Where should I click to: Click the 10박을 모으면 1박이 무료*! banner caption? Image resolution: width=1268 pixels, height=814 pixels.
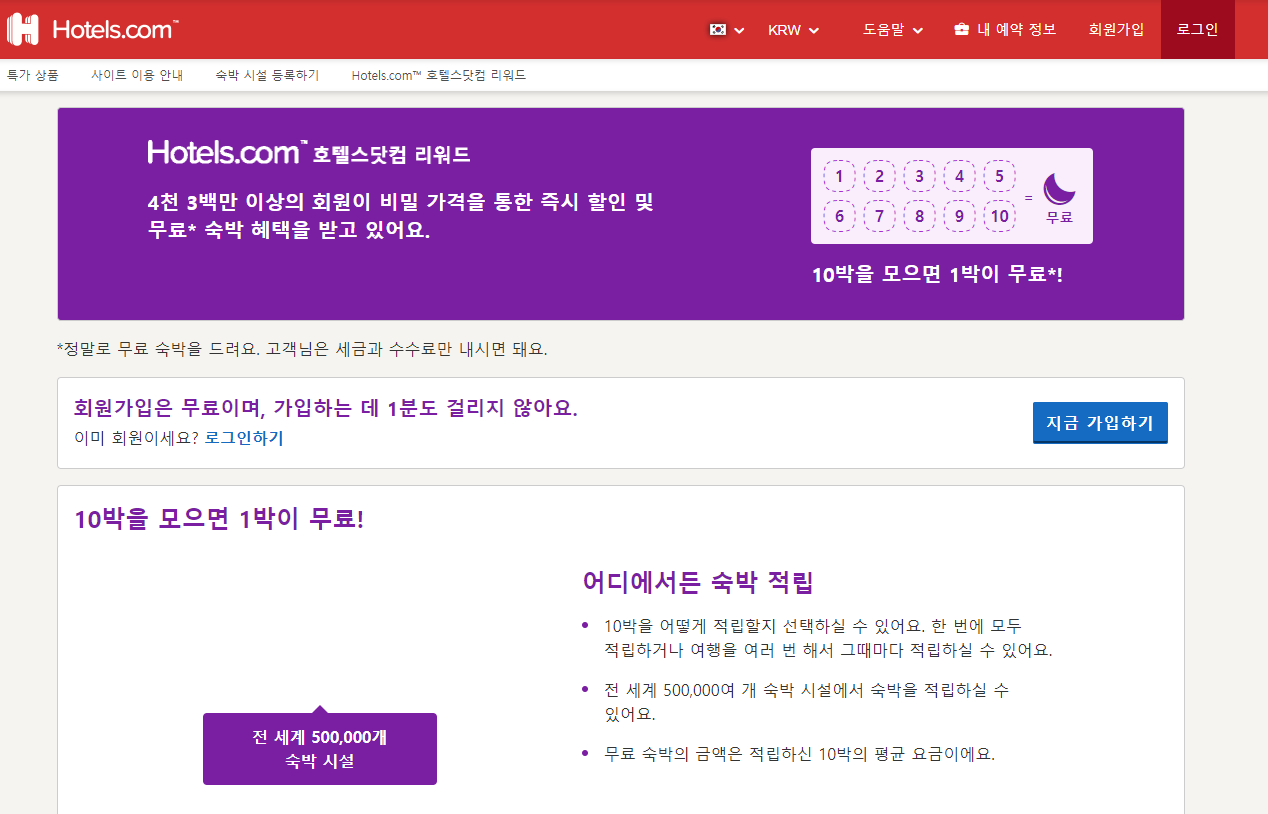tap(937, 273)
